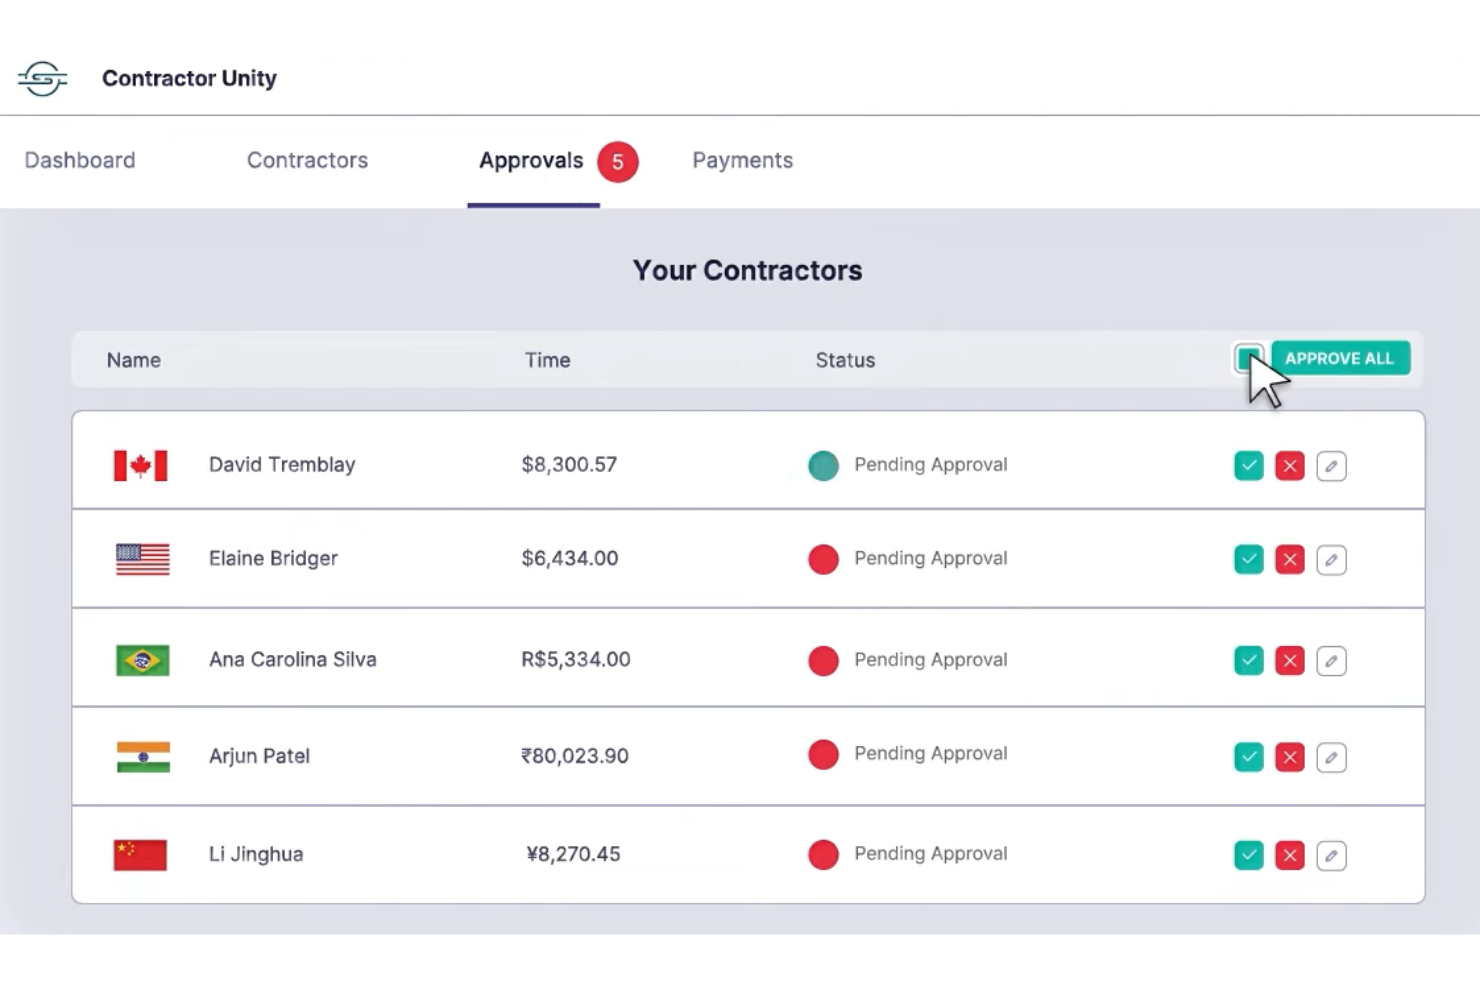Screen dimensions: 1480x987
Task: Switch to the Contractors tab
Action: coord(307,160)
